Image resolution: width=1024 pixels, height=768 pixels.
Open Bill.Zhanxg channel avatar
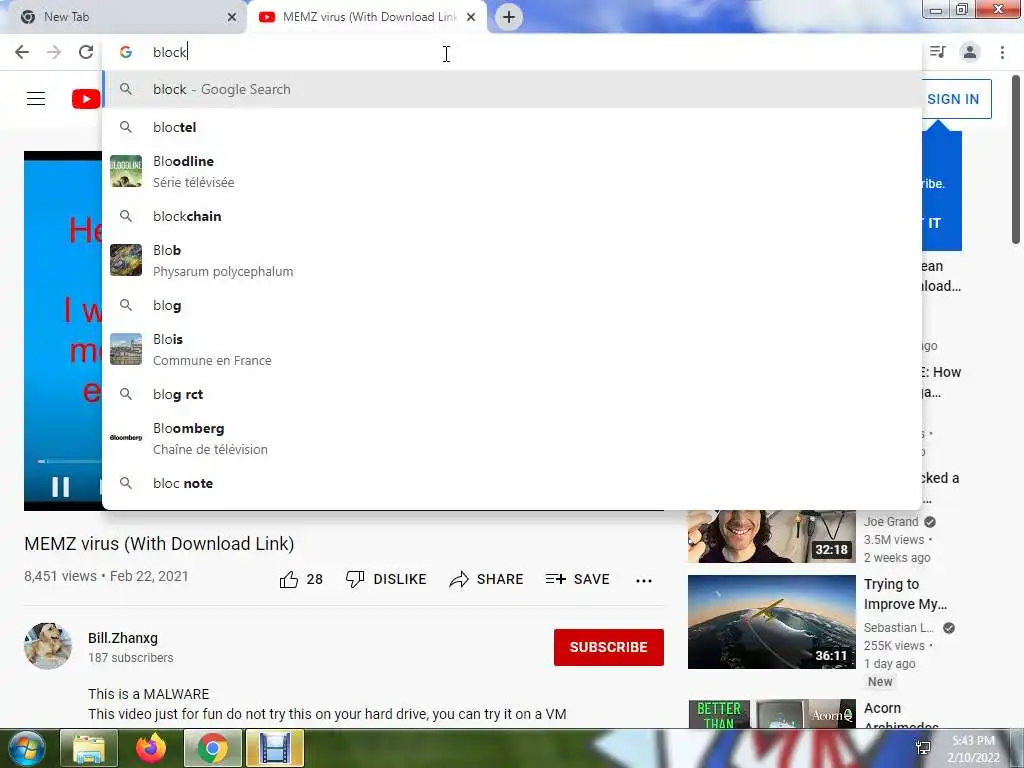[48, 646]
